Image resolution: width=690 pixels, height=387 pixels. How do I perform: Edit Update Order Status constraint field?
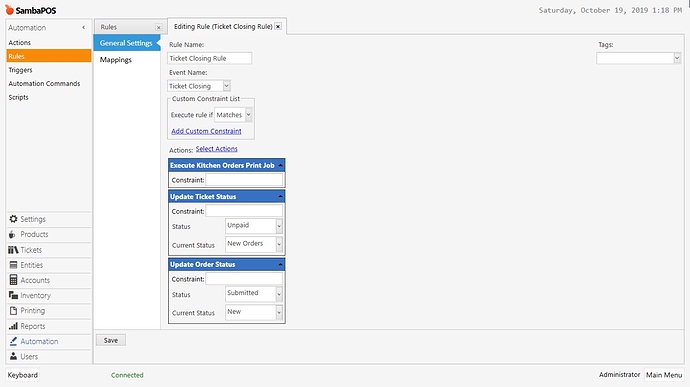tap(244, 279)
